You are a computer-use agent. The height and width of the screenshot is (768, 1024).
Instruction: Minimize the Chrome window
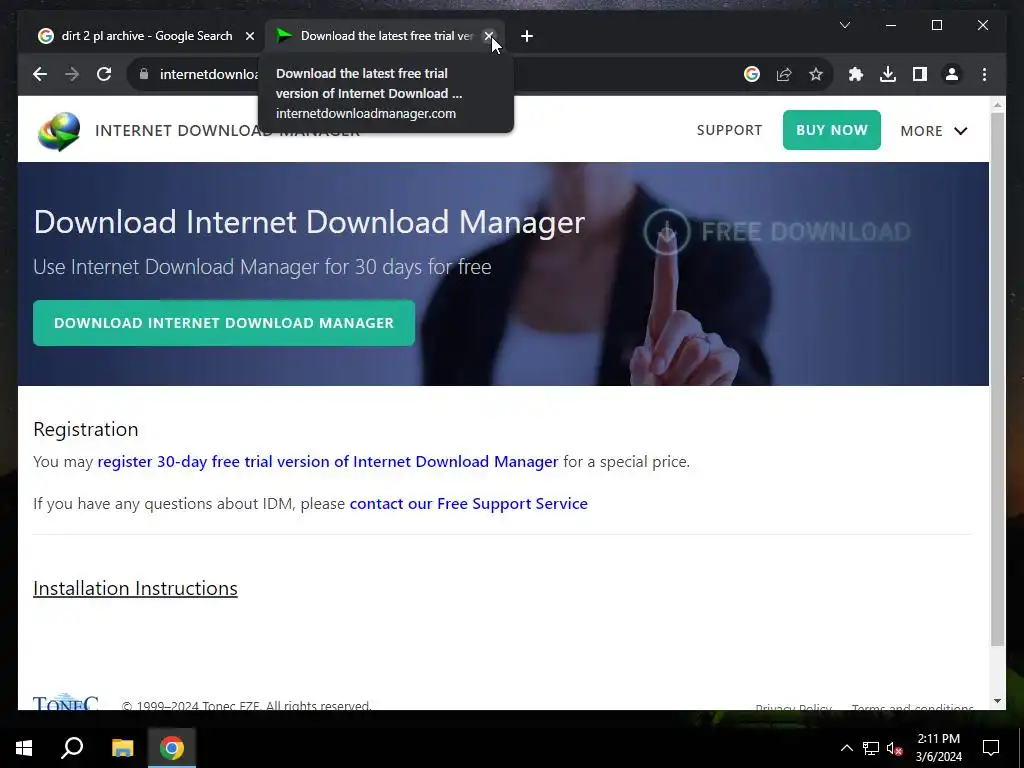click(891, 25)
